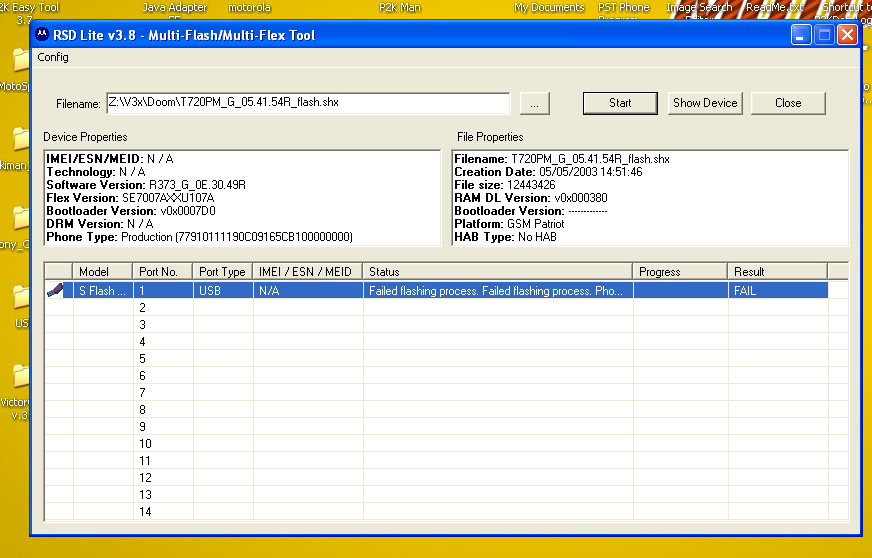872x558 pixels.
Task: Click the Progress column header
Action: (680, 271)
